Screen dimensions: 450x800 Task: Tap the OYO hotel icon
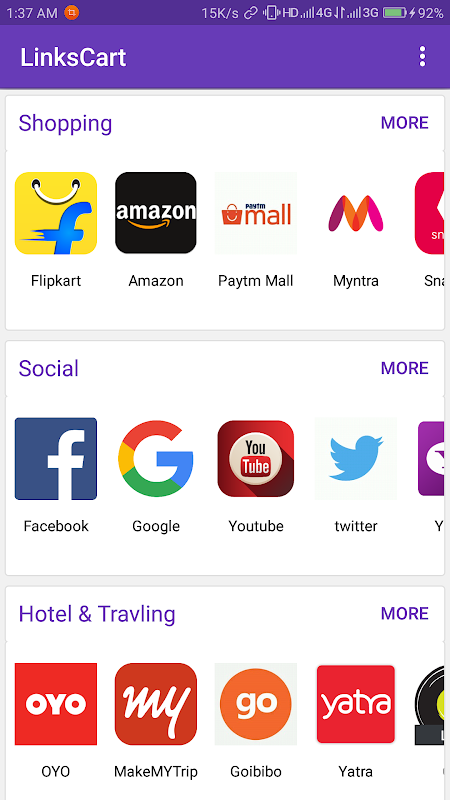[56, 704]
